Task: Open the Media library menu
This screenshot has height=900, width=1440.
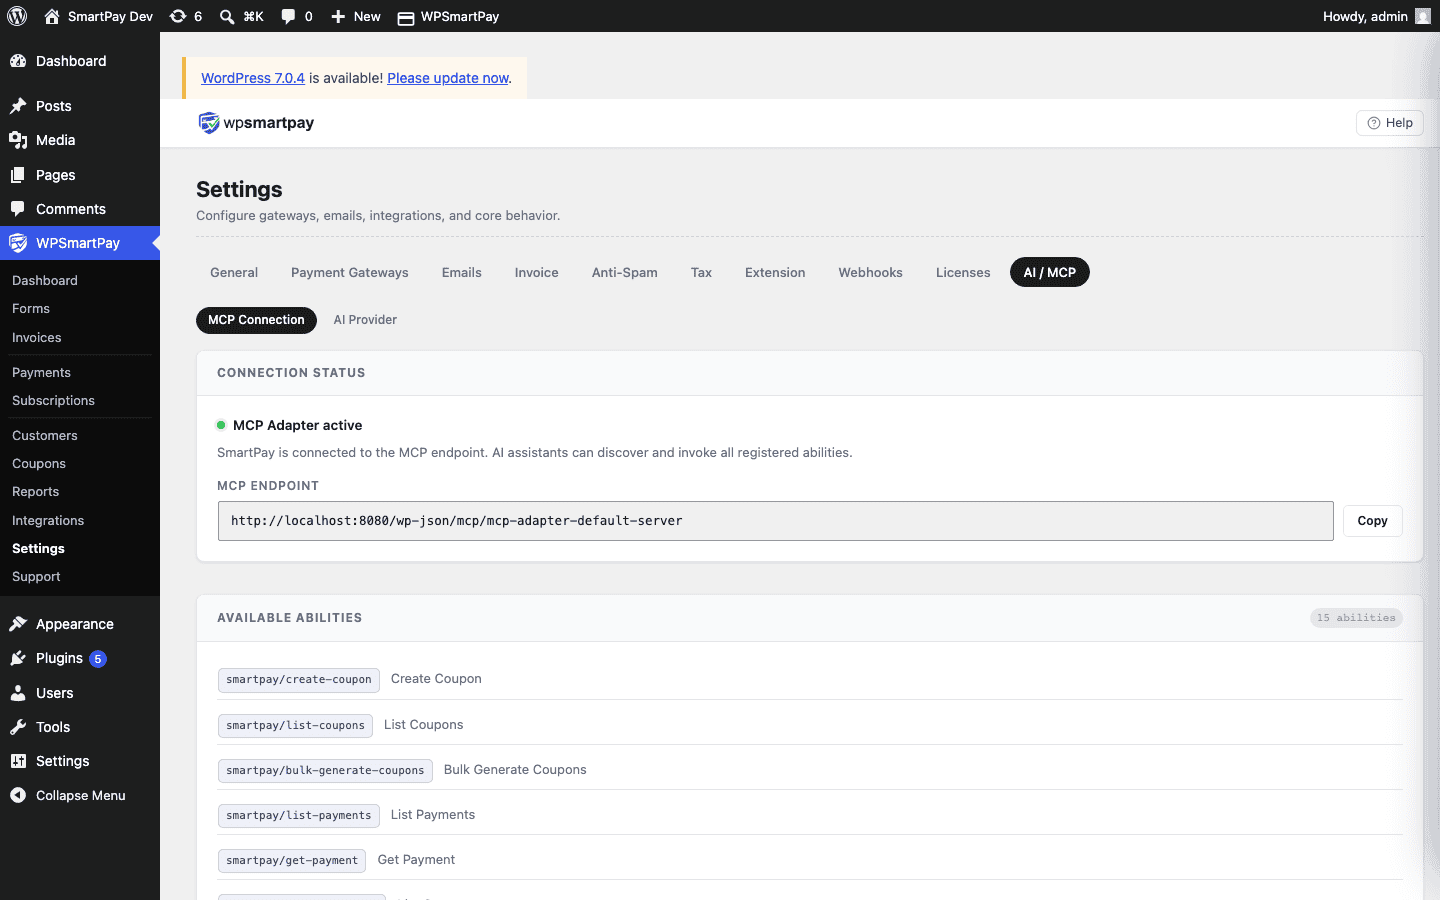Action: pyautogui.click(x=80, y=140)
